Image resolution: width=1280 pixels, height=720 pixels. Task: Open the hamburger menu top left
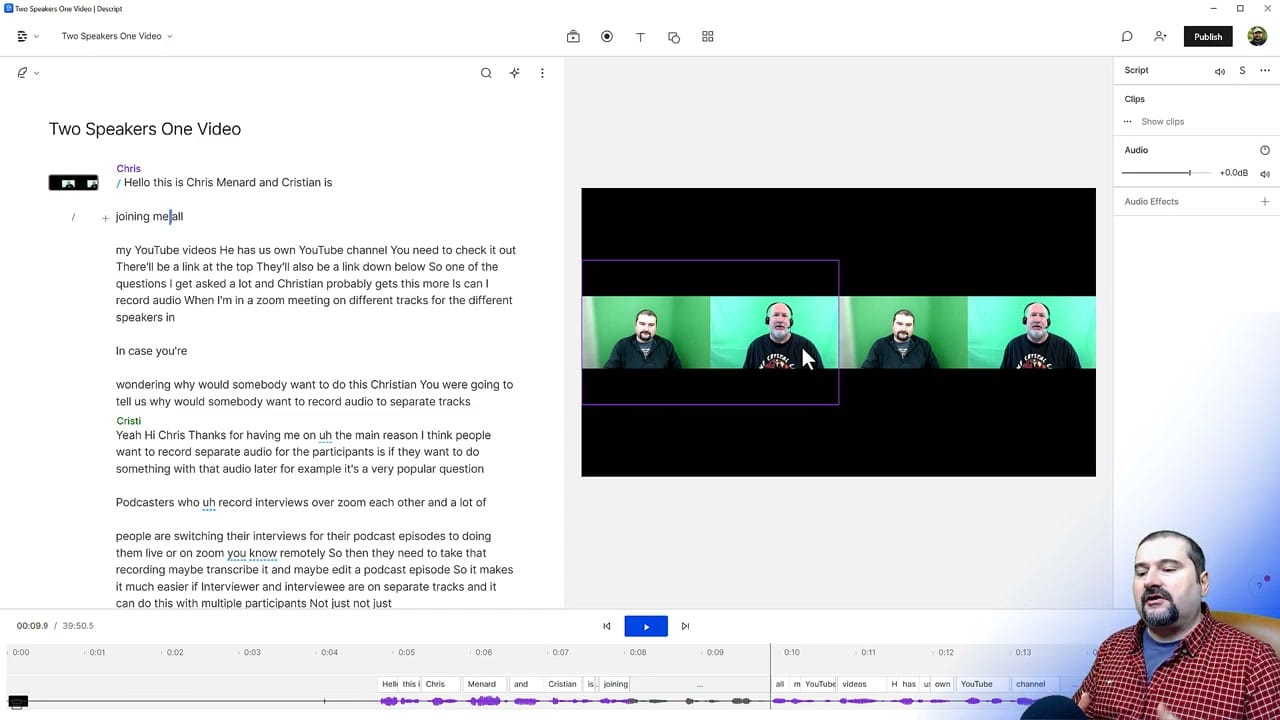pos(22,36)
